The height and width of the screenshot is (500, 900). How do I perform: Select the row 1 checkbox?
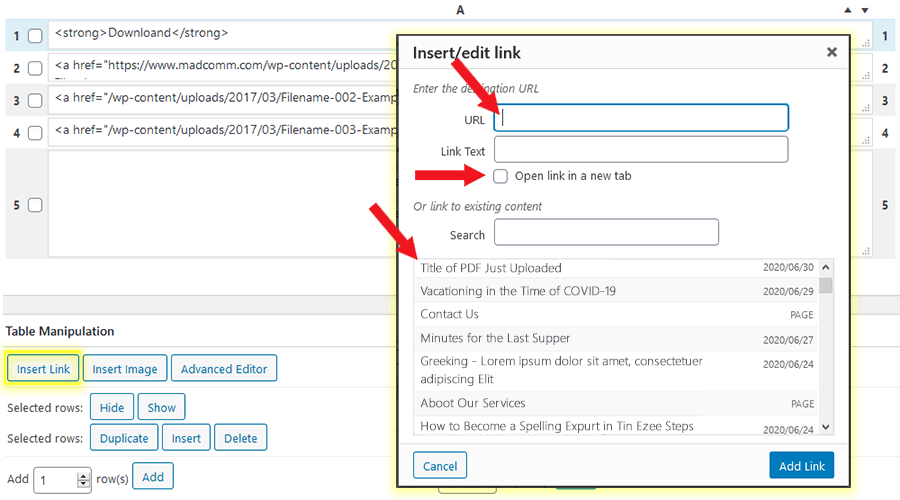pos(35,36)
